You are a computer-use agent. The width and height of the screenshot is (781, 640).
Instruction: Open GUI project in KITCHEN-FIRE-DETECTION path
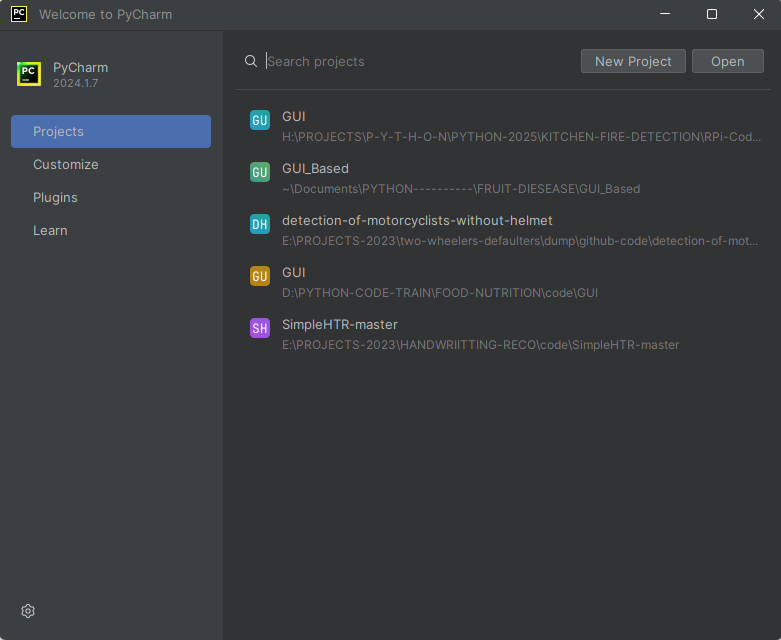[504, 127]
